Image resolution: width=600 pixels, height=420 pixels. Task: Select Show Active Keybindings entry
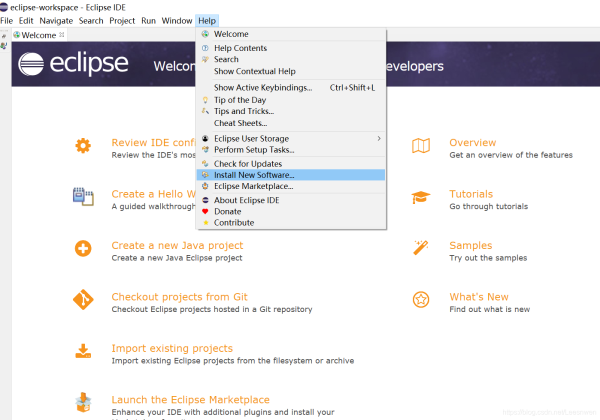tap(291, 88)
